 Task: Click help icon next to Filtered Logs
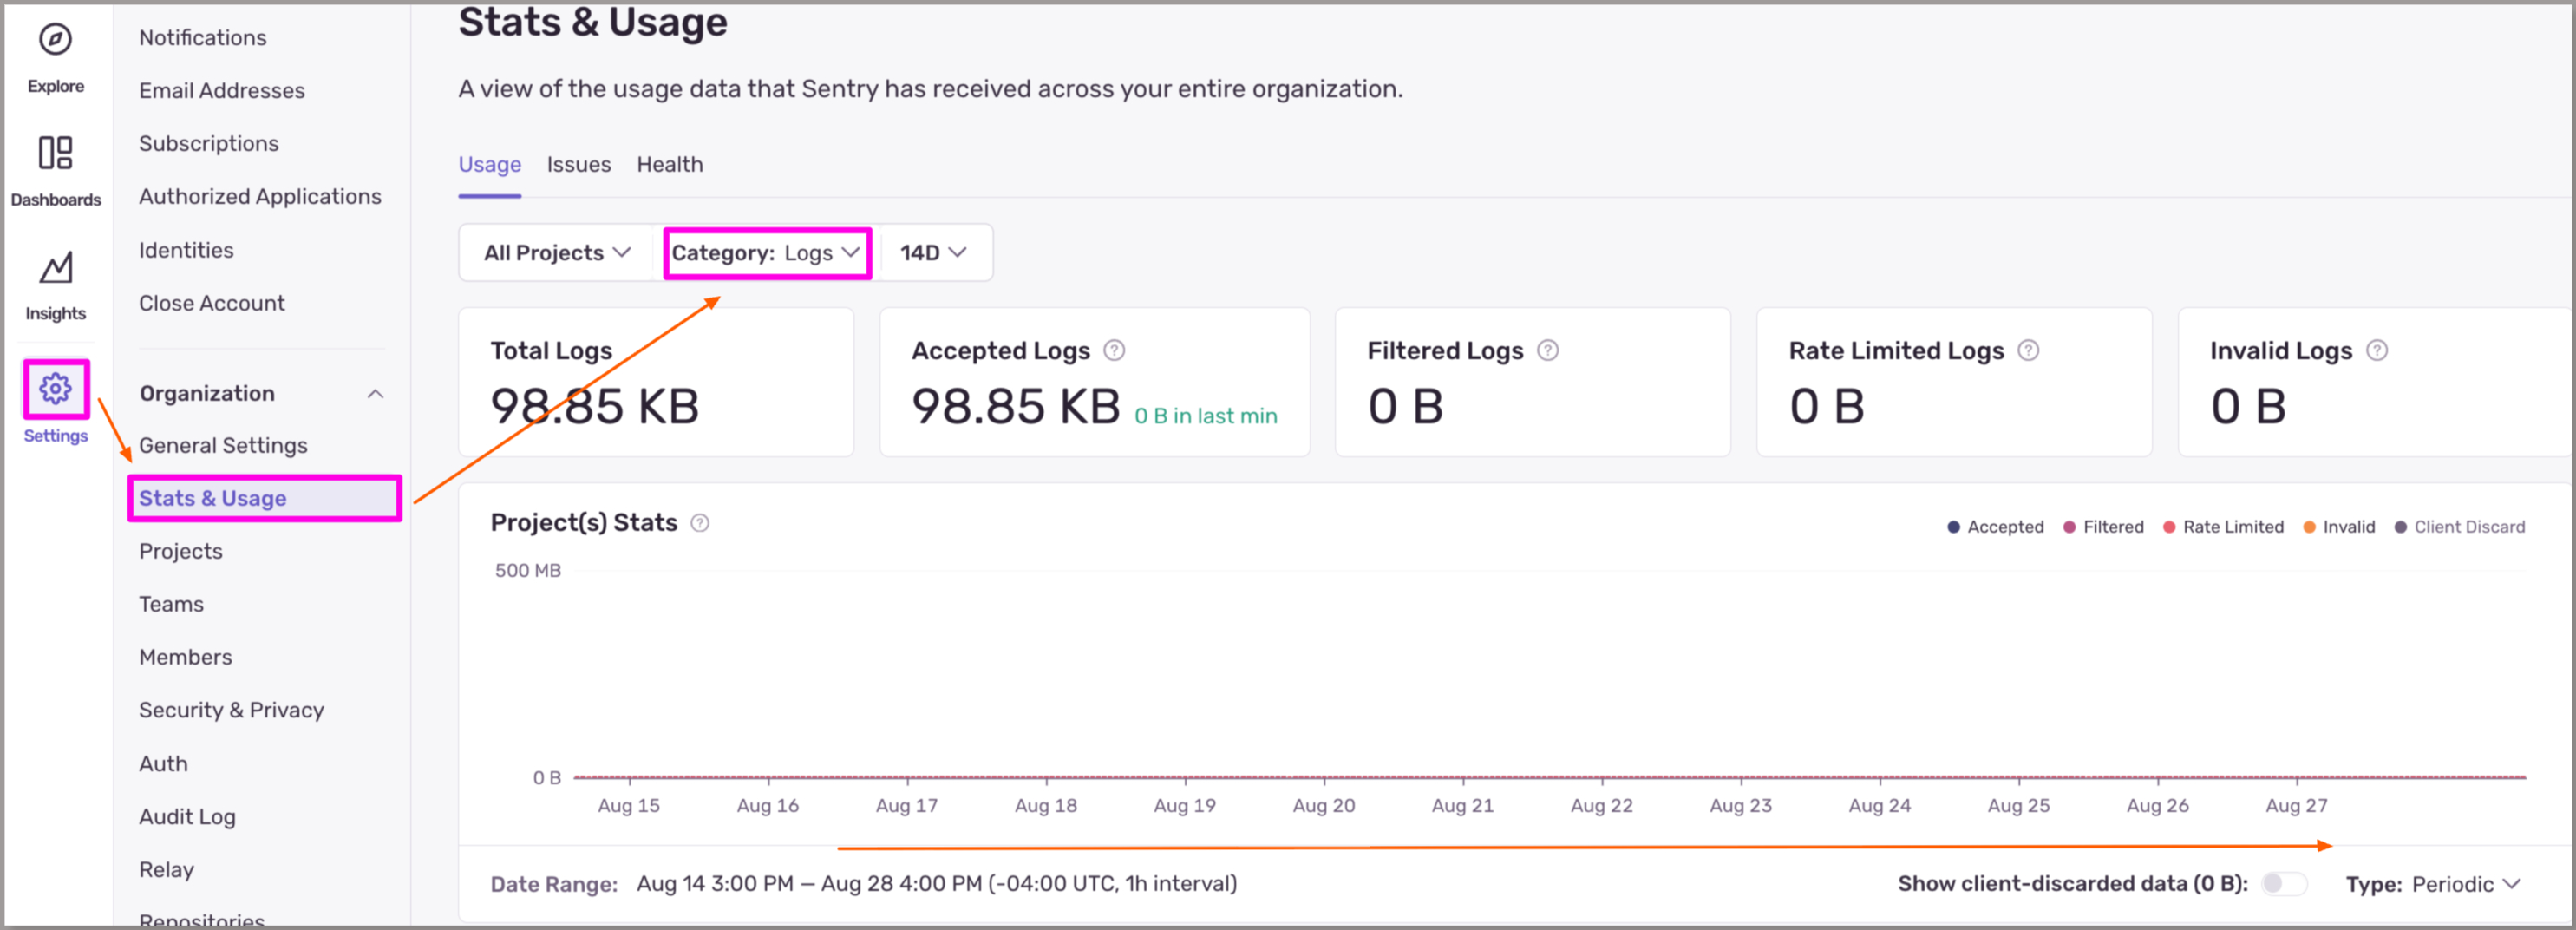click(x=1547, y=350)
